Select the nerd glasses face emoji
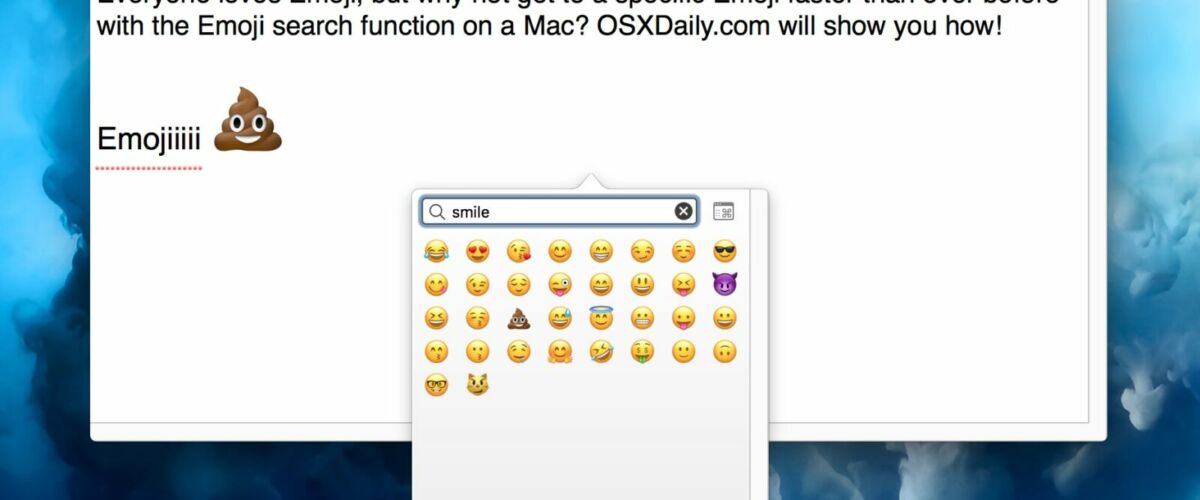The image size is (1200, 500). click(x=436, y=385)
